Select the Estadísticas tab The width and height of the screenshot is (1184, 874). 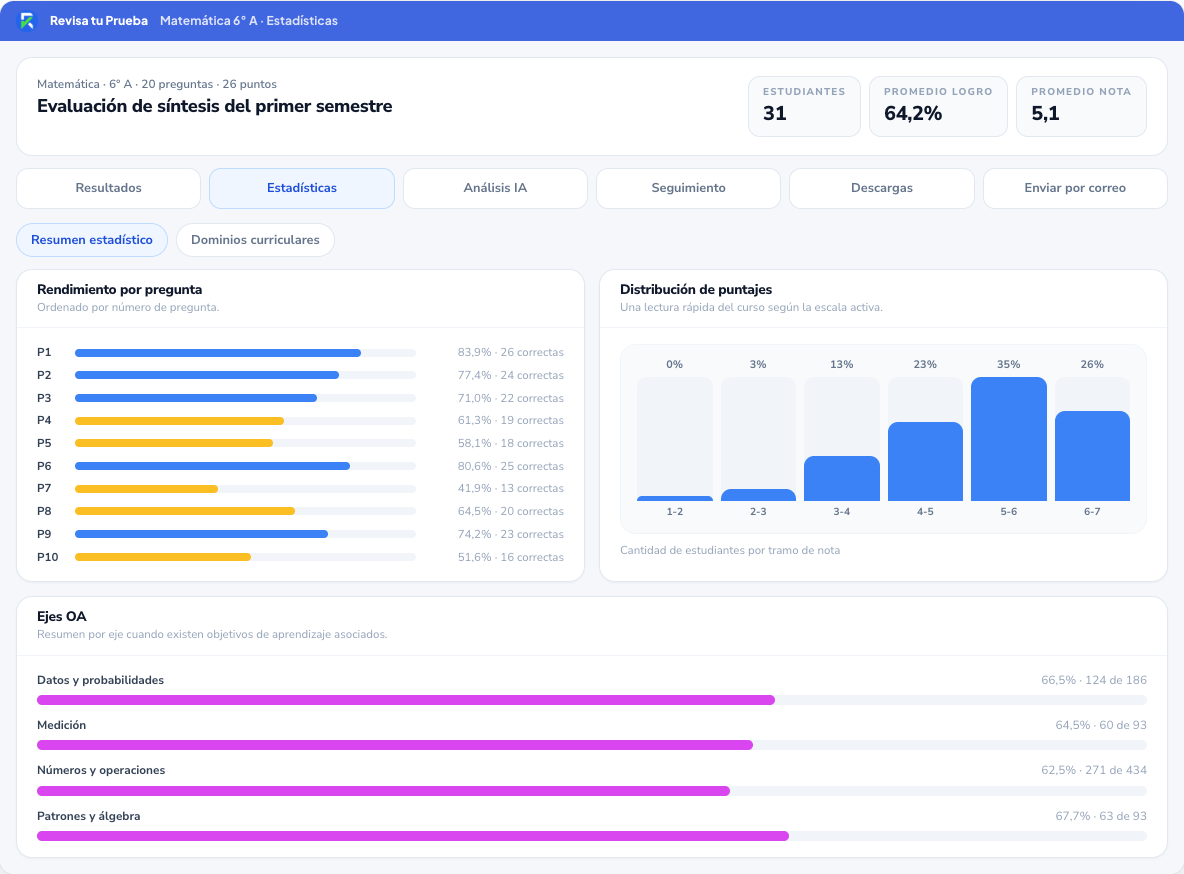[302, 188]
